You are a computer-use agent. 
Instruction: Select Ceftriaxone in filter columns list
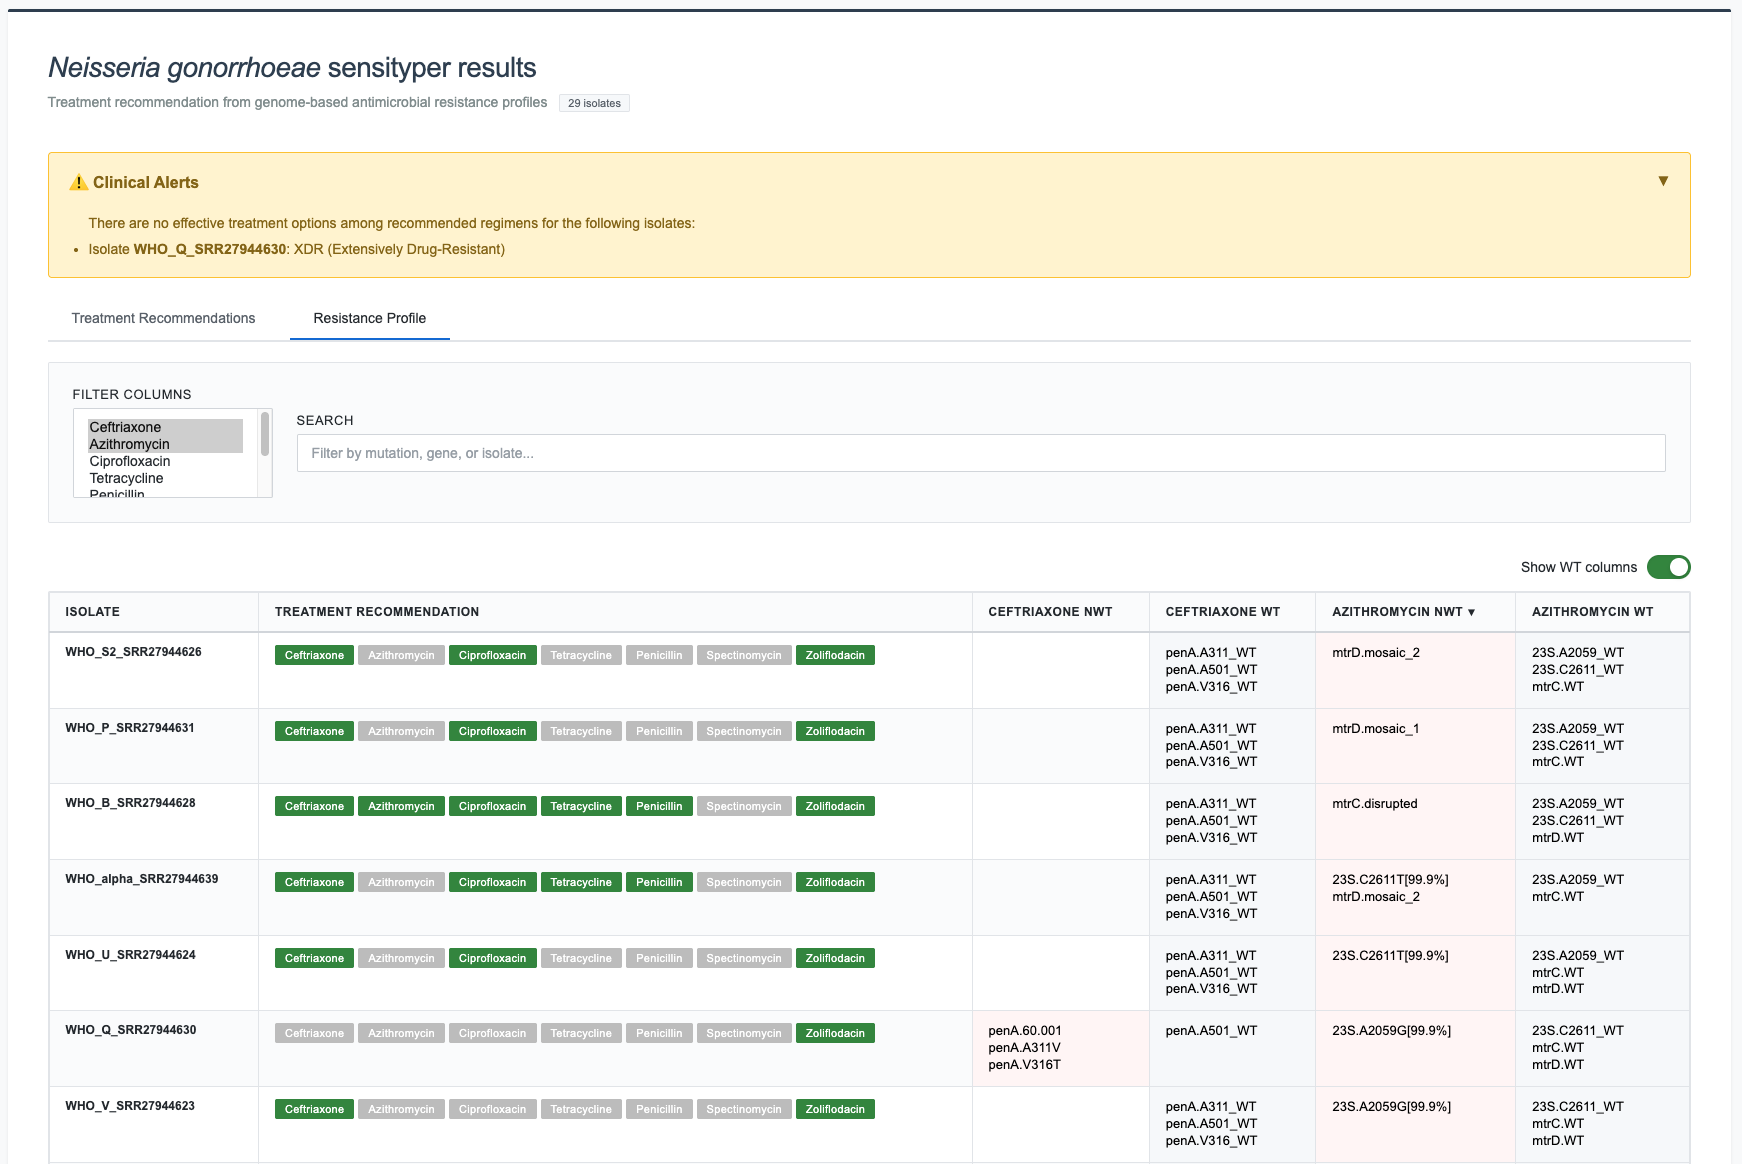click(x=125, y=427)
